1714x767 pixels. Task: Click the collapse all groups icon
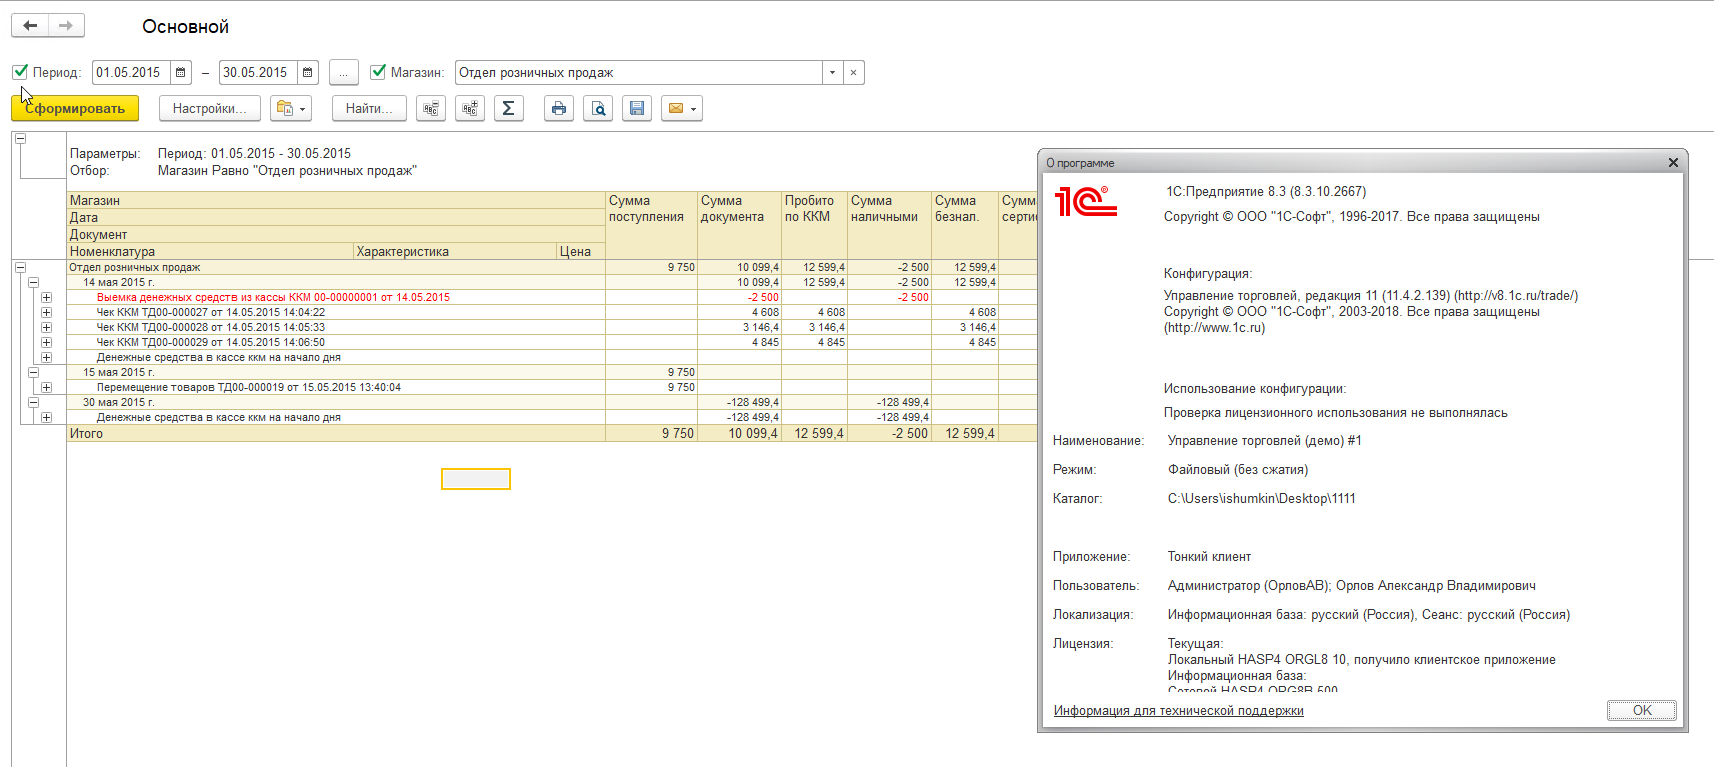[x=431, y=108]
